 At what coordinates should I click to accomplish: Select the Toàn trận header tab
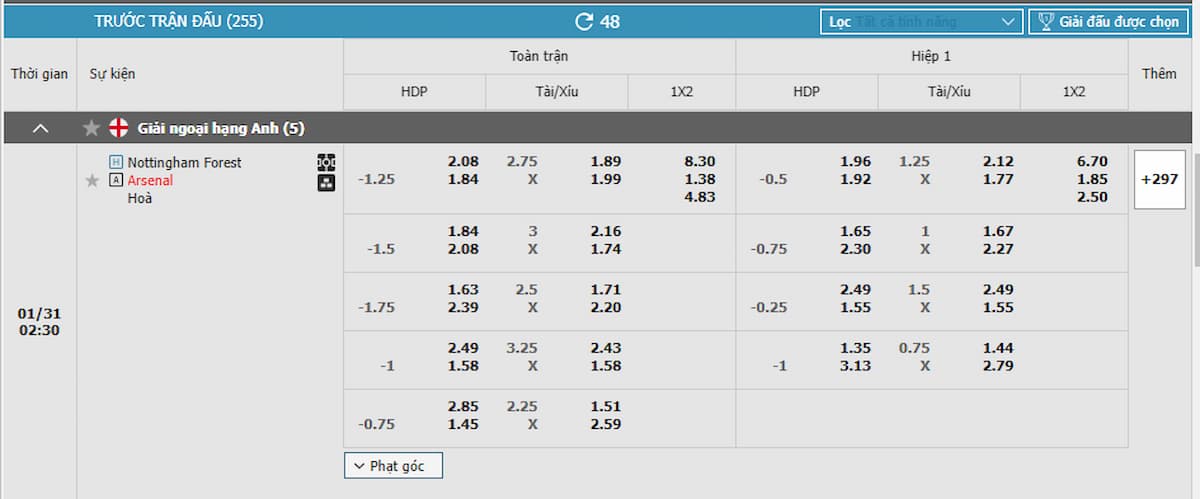[539, 56]
